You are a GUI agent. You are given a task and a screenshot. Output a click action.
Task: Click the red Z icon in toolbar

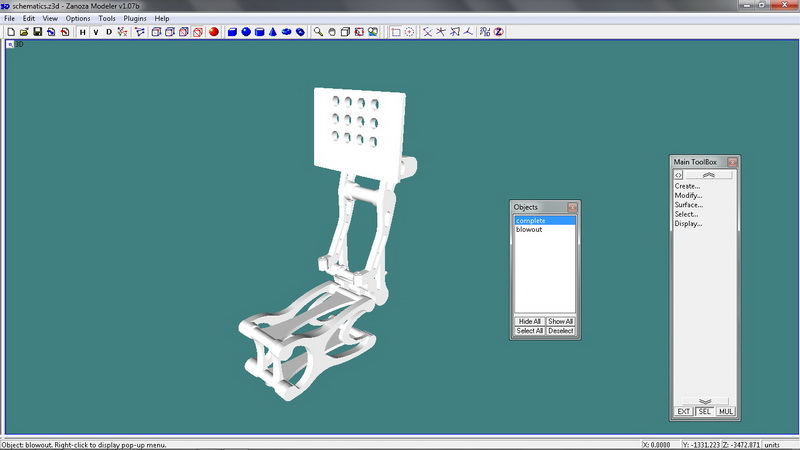point(498,32)
